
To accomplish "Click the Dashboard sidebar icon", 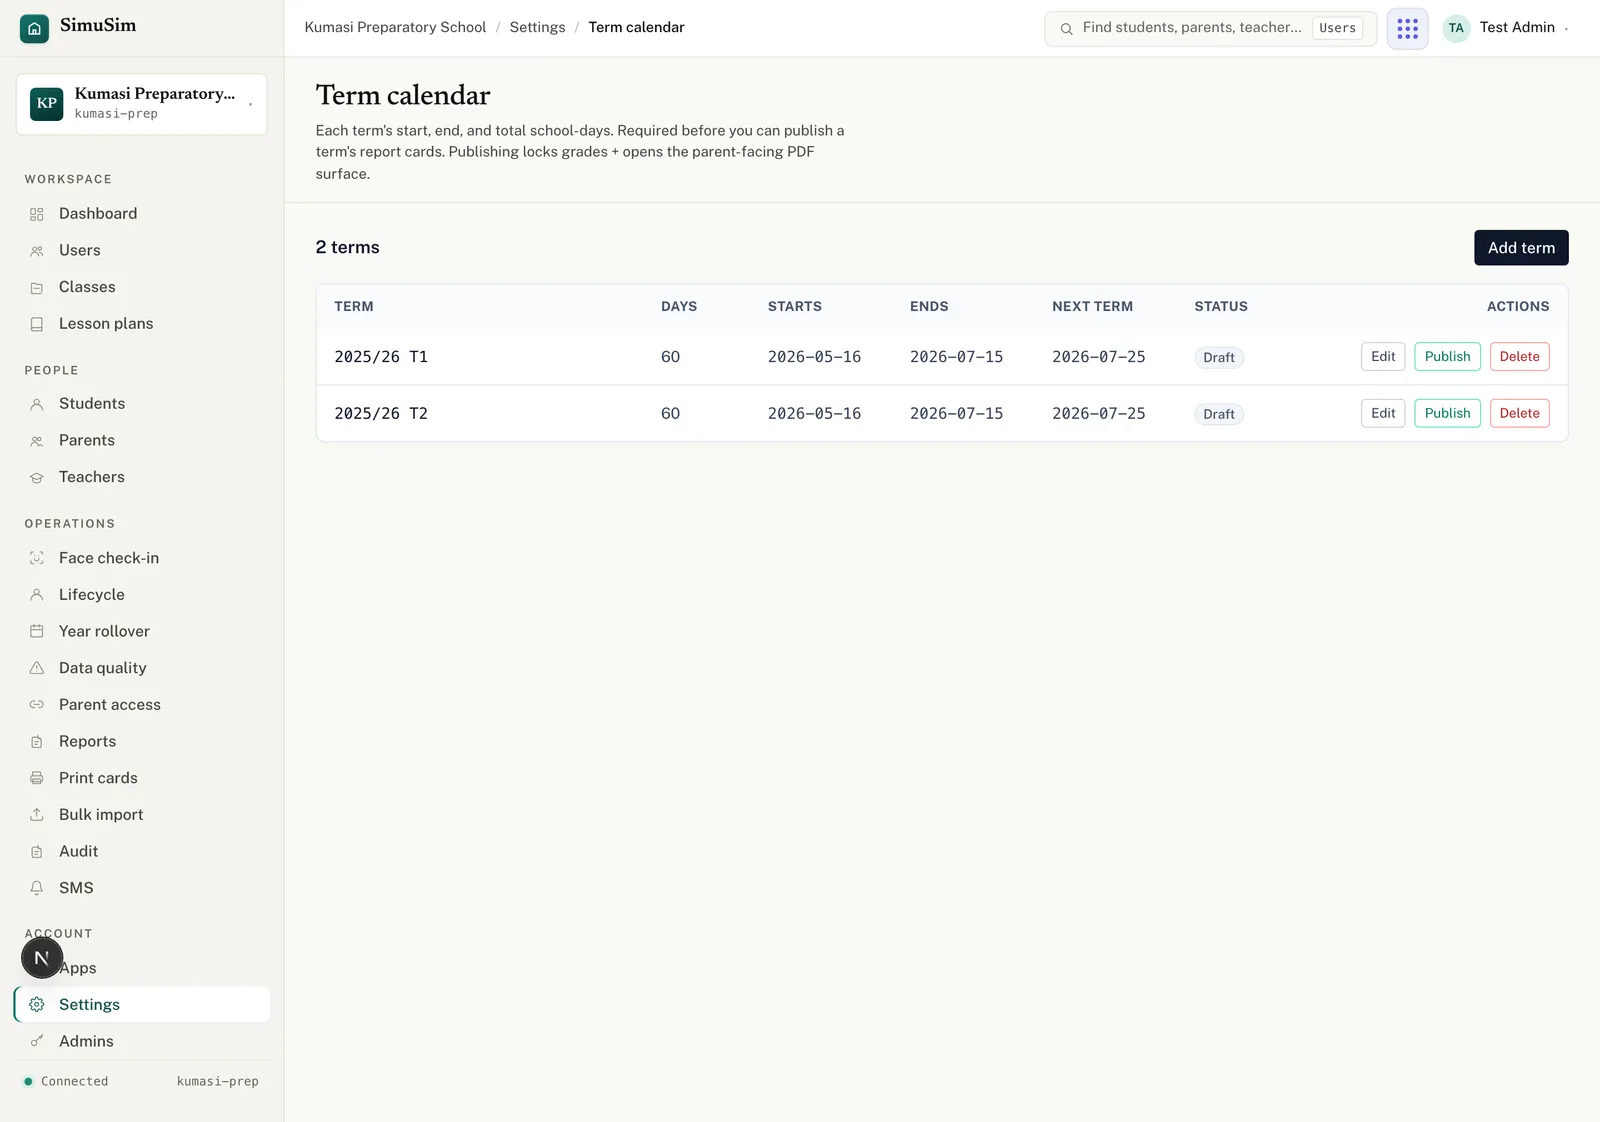I will [37, 214].
